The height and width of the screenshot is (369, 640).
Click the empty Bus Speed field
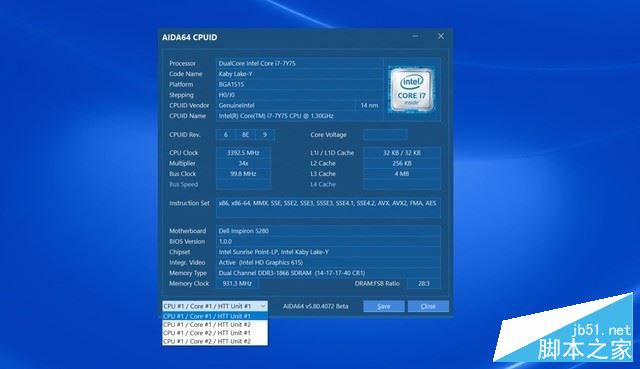tap(243, 184)
